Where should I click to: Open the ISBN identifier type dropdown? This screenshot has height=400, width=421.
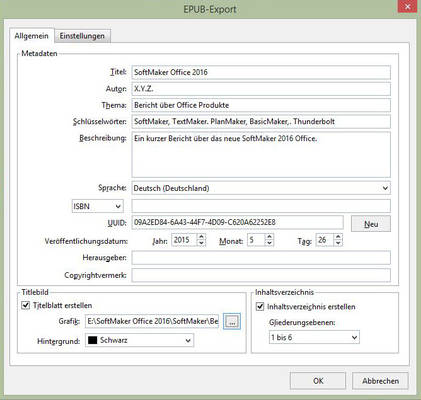click(97, 206)
